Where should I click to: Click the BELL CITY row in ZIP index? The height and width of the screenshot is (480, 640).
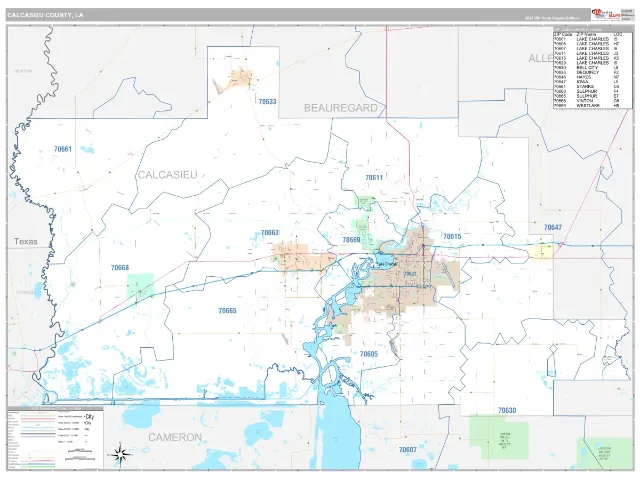tap(587, 68)
